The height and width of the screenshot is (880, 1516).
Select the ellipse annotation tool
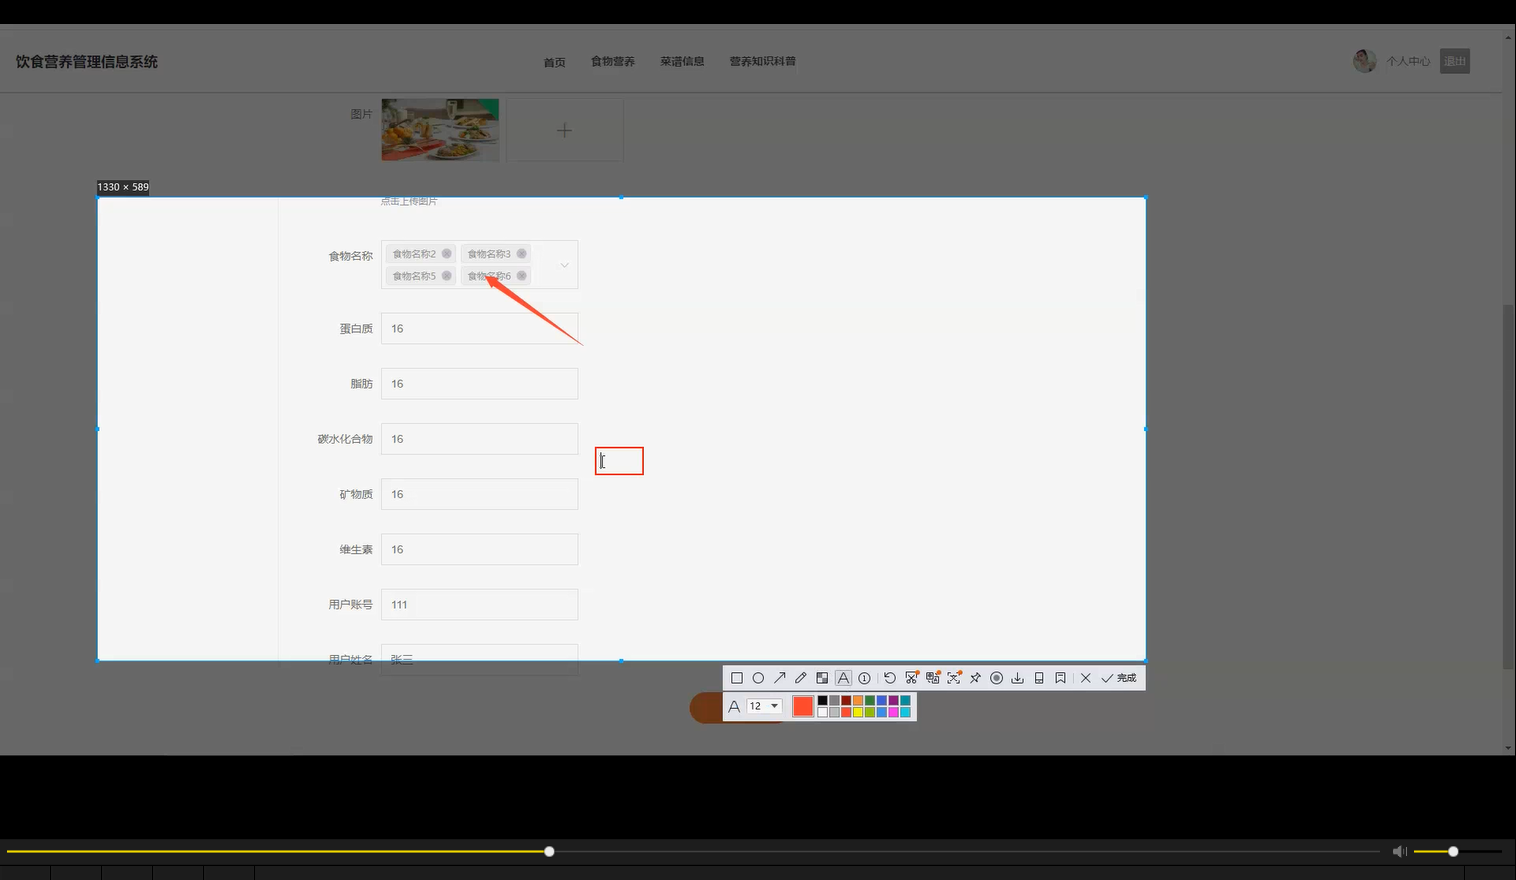(758, 678)
